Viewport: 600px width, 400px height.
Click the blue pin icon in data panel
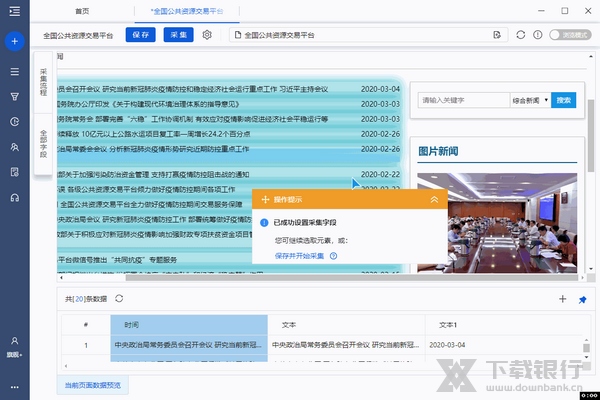(582, 300)
